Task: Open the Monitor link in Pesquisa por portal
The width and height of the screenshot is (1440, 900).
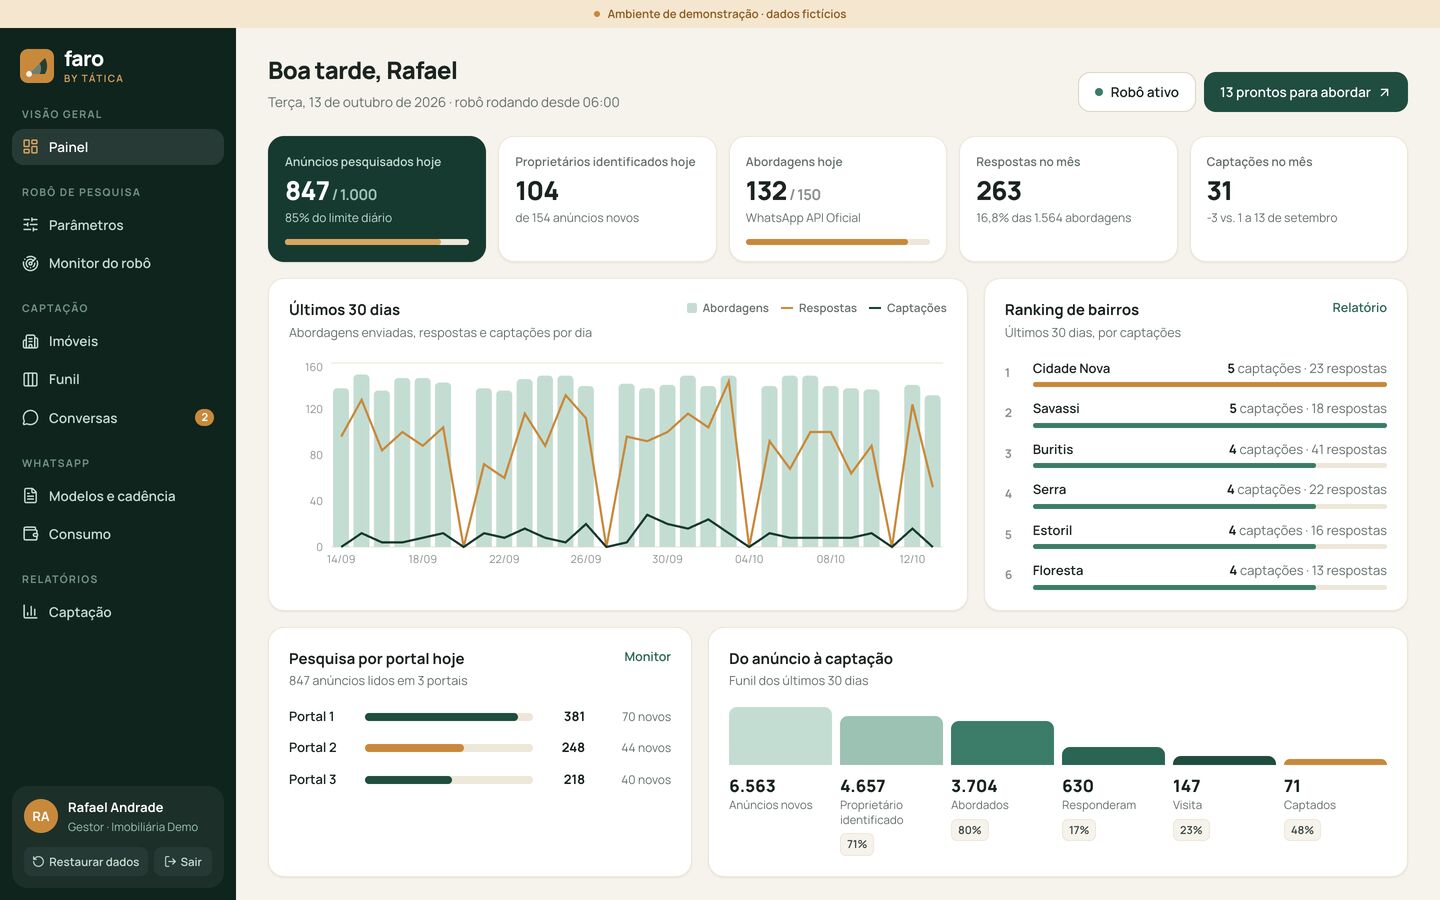Action: coord(647,657)
